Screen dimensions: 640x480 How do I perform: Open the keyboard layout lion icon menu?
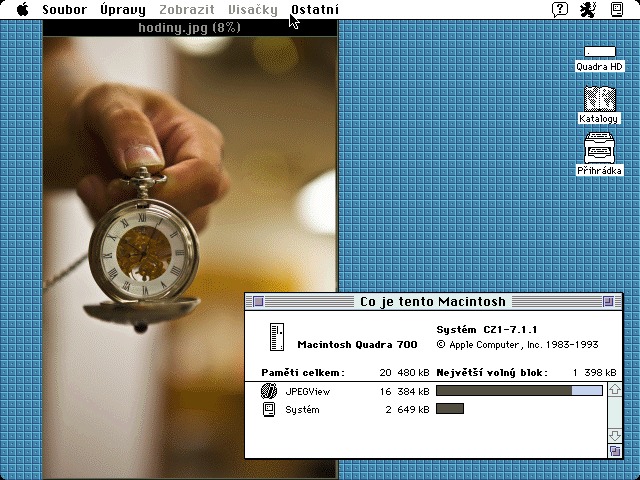coord(589,10)
